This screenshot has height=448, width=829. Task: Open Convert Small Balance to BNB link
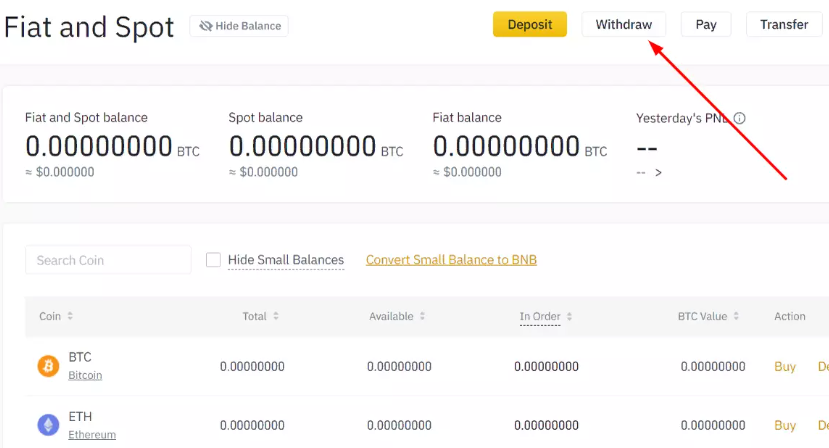click(451, 260)
